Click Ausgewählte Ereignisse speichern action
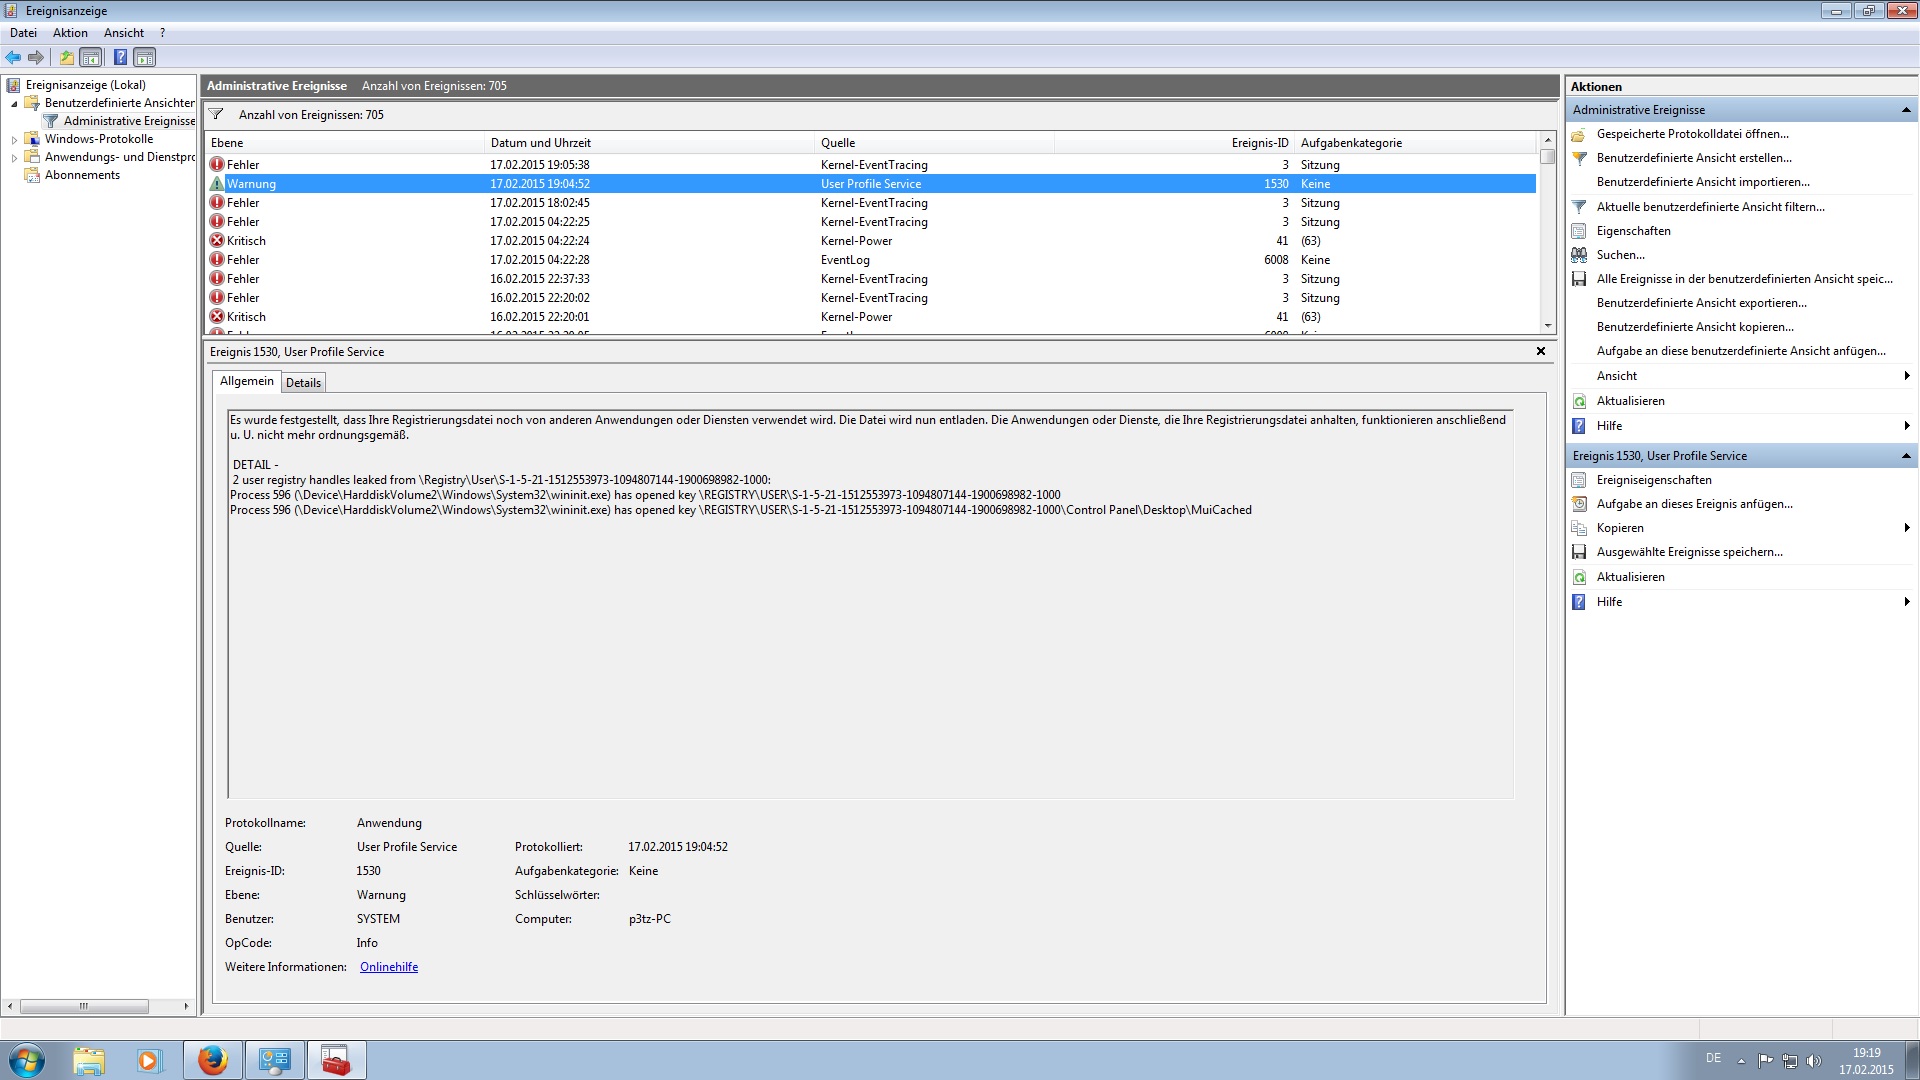Screen dimensions: 1920x1080 coord(1689,552)
